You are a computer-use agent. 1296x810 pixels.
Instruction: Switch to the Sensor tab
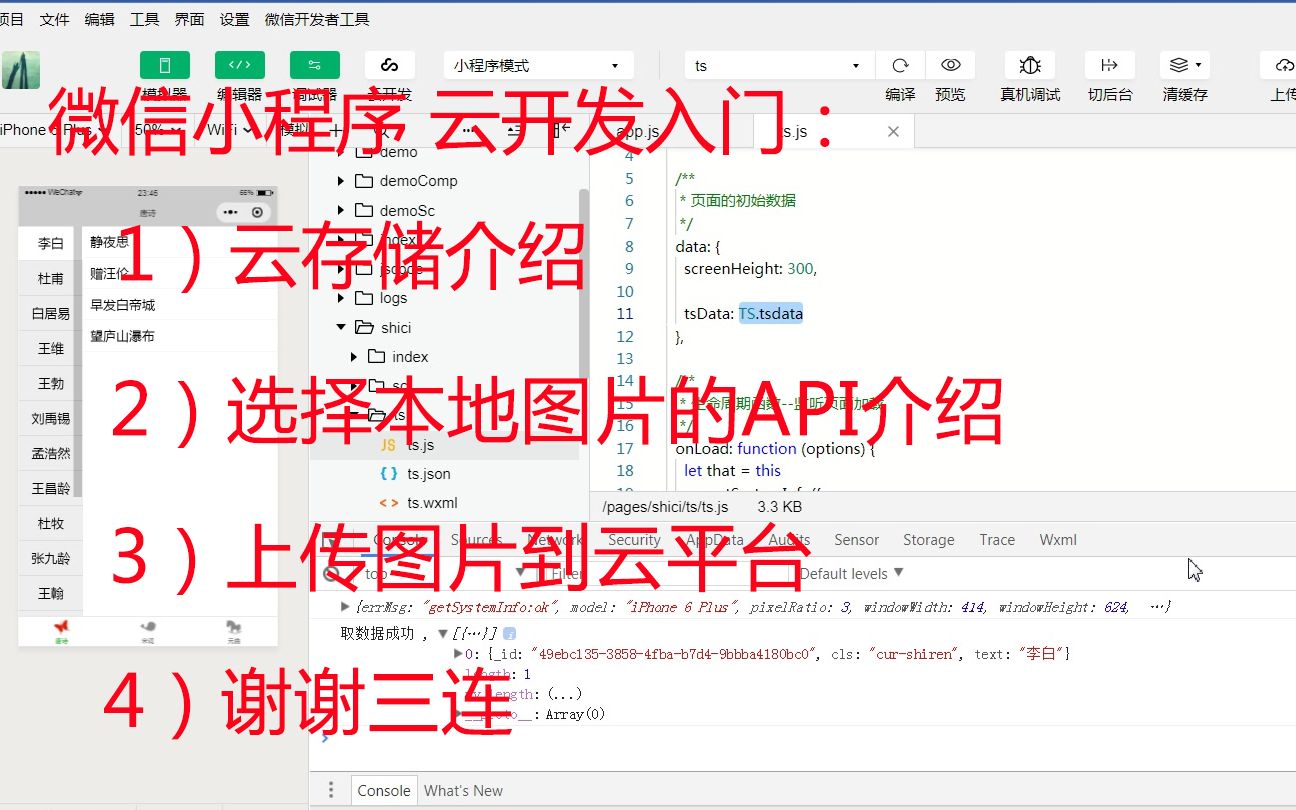pyautogui.click(x=857, y=539)
